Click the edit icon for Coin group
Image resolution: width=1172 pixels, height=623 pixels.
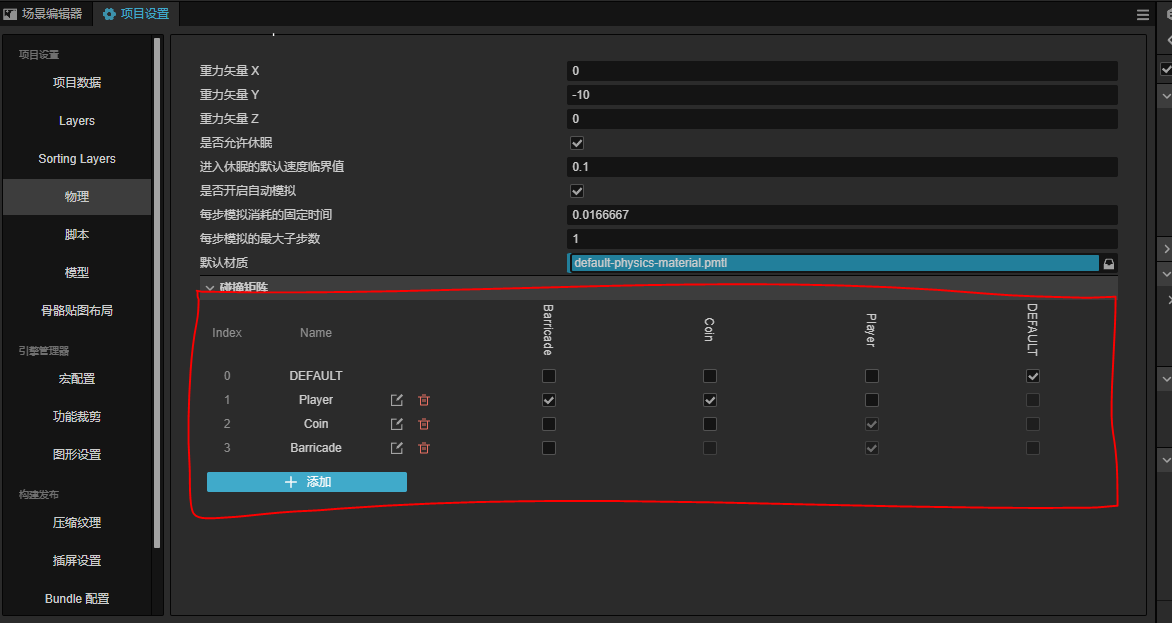397,424
